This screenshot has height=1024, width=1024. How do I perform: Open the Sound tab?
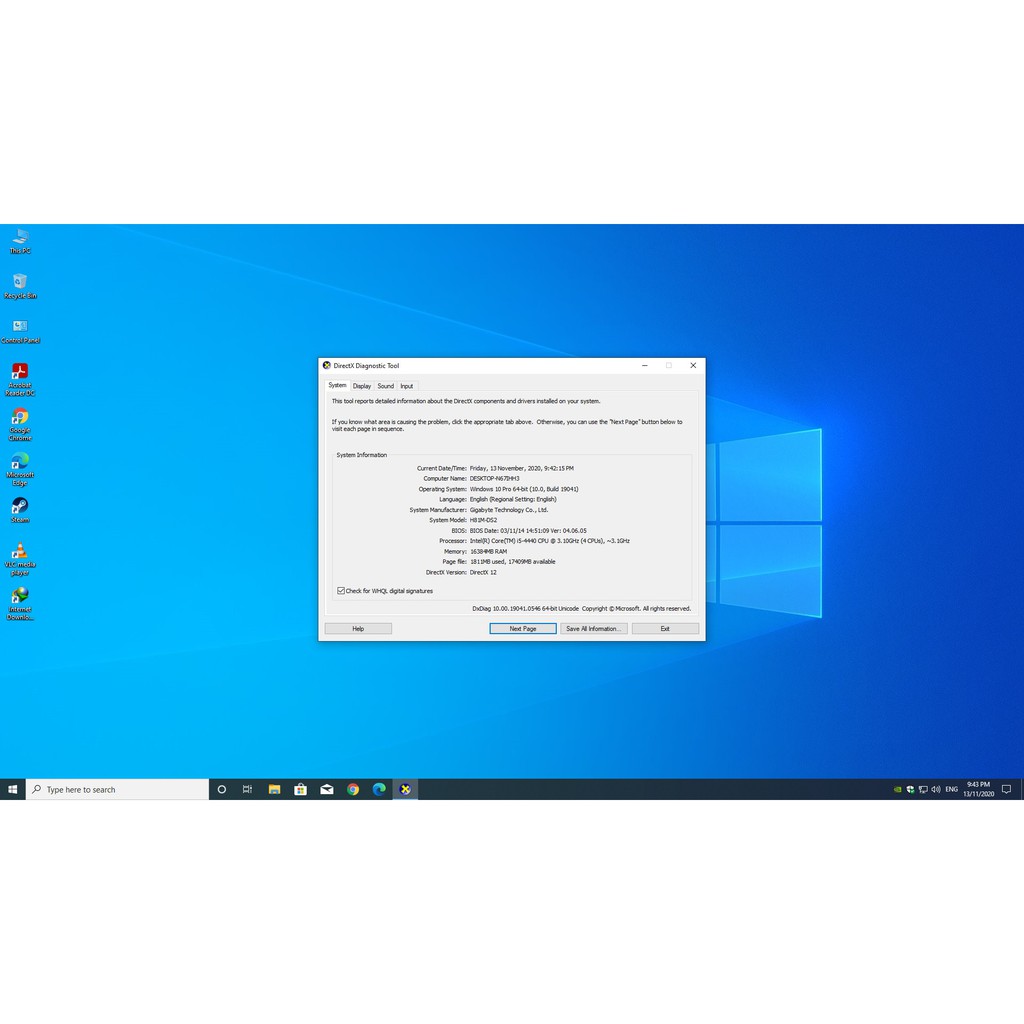[385, 386]
